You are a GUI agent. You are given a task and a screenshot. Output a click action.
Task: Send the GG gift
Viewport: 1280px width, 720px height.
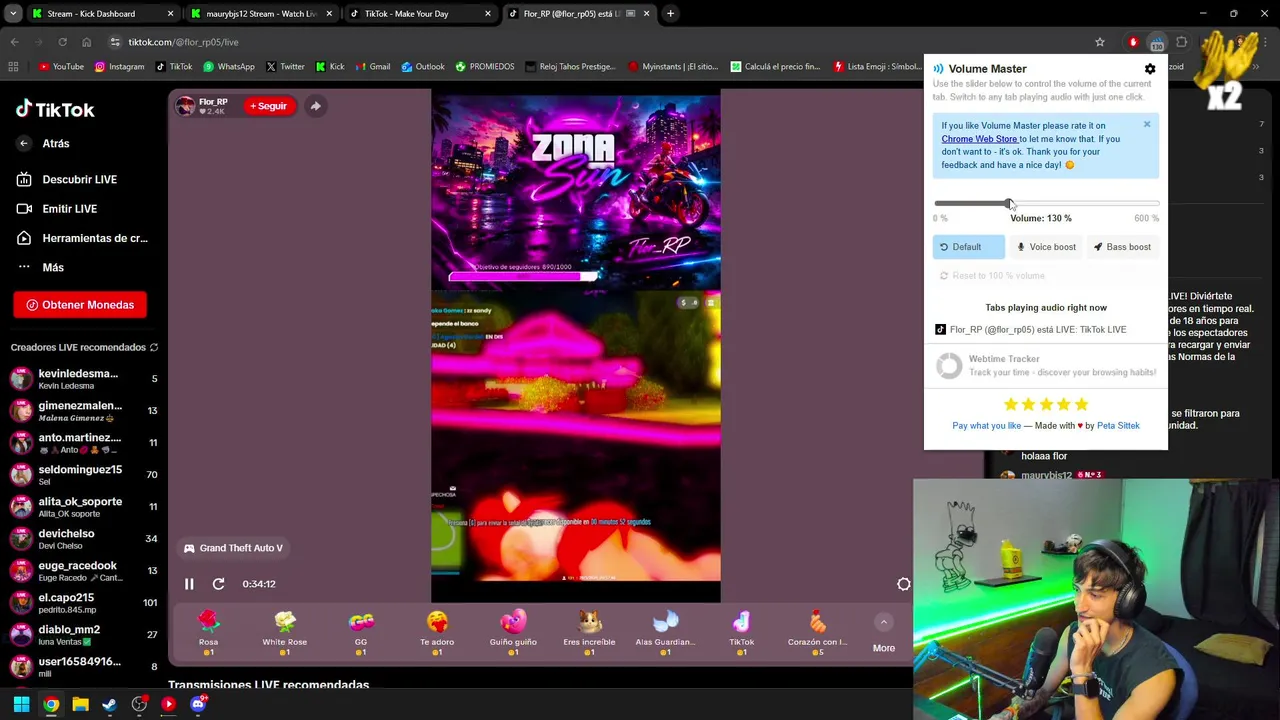pyautogui.click(x=361, y=634)
